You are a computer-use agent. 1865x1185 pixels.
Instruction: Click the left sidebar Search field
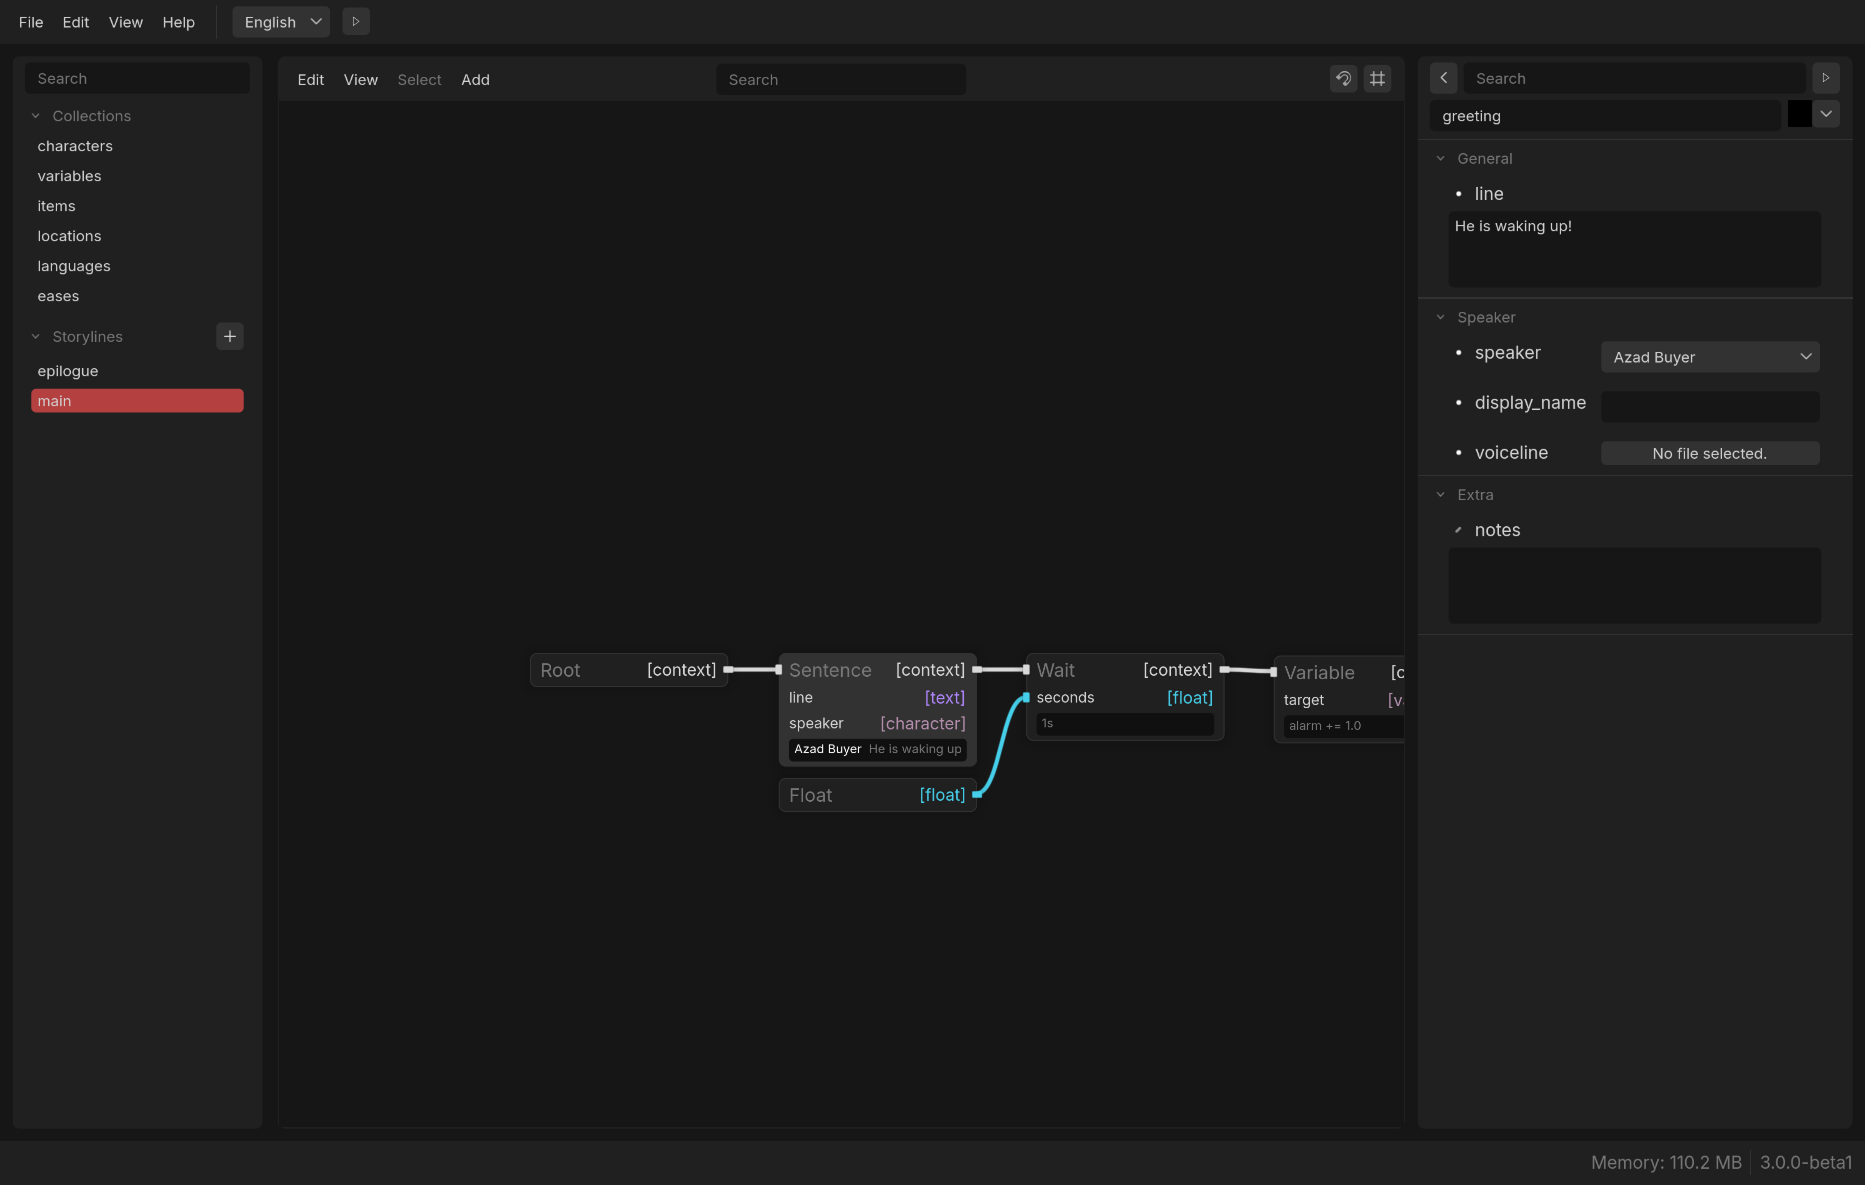point(137,78)
